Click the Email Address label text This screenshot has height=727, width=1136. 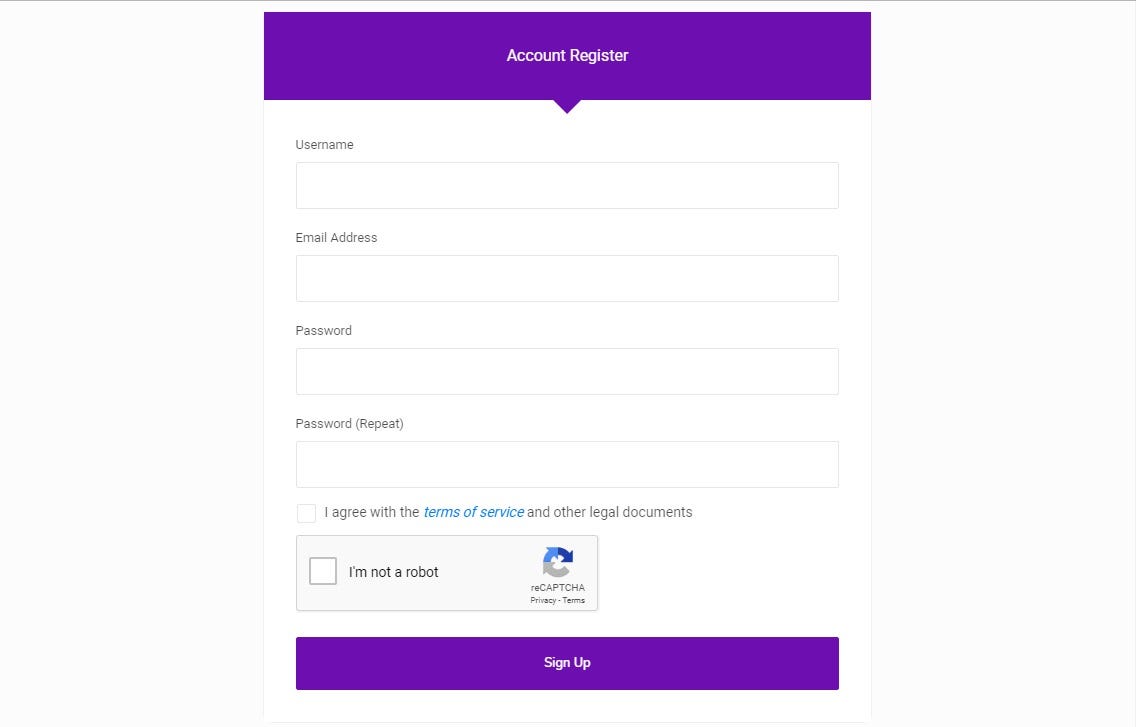point(336,237)
